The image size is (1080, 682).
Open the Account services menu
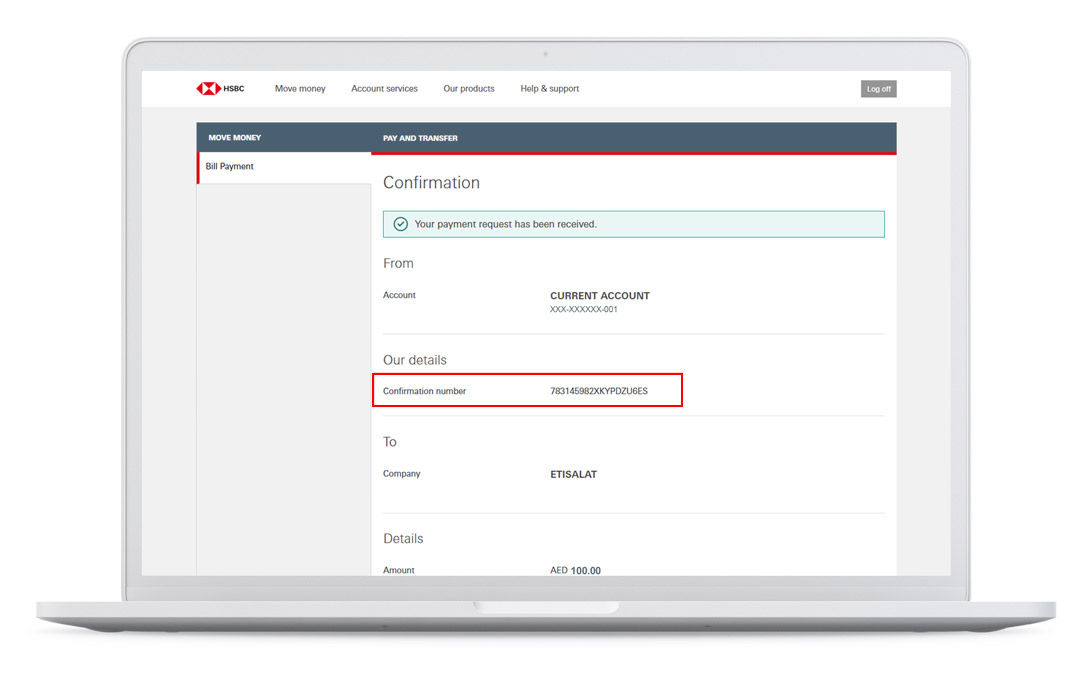pos(384,88)
